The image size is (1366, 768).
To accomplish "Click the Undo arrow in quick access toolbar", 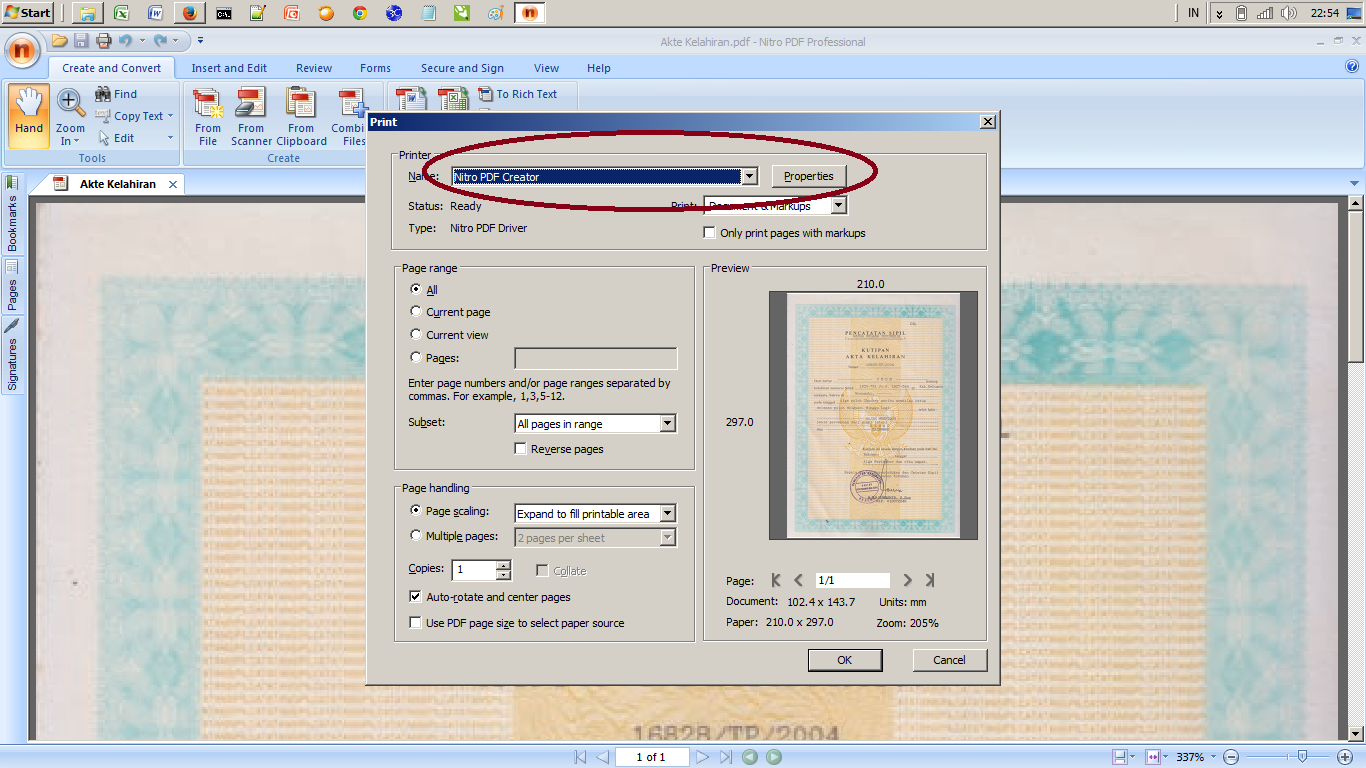I will coord(125,41).
